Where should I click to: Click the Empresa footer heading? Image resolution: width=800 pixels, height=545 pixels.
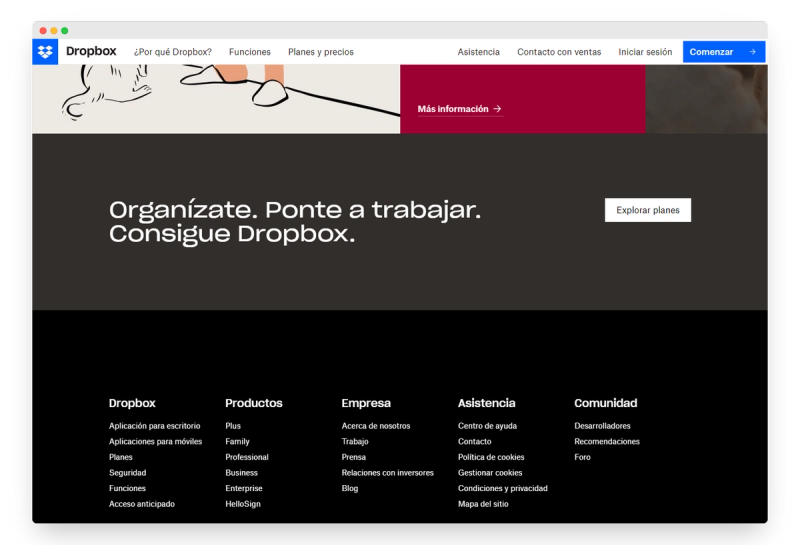[366, 403]
